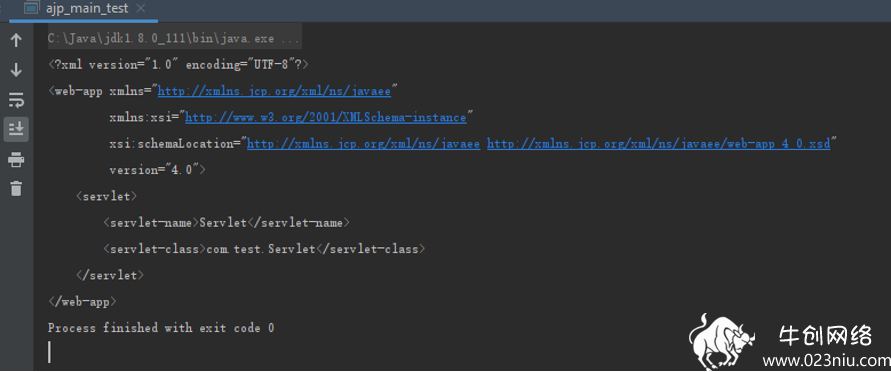
Task: Close the ajp_main_test tab
Action: (x=141, y=9)
